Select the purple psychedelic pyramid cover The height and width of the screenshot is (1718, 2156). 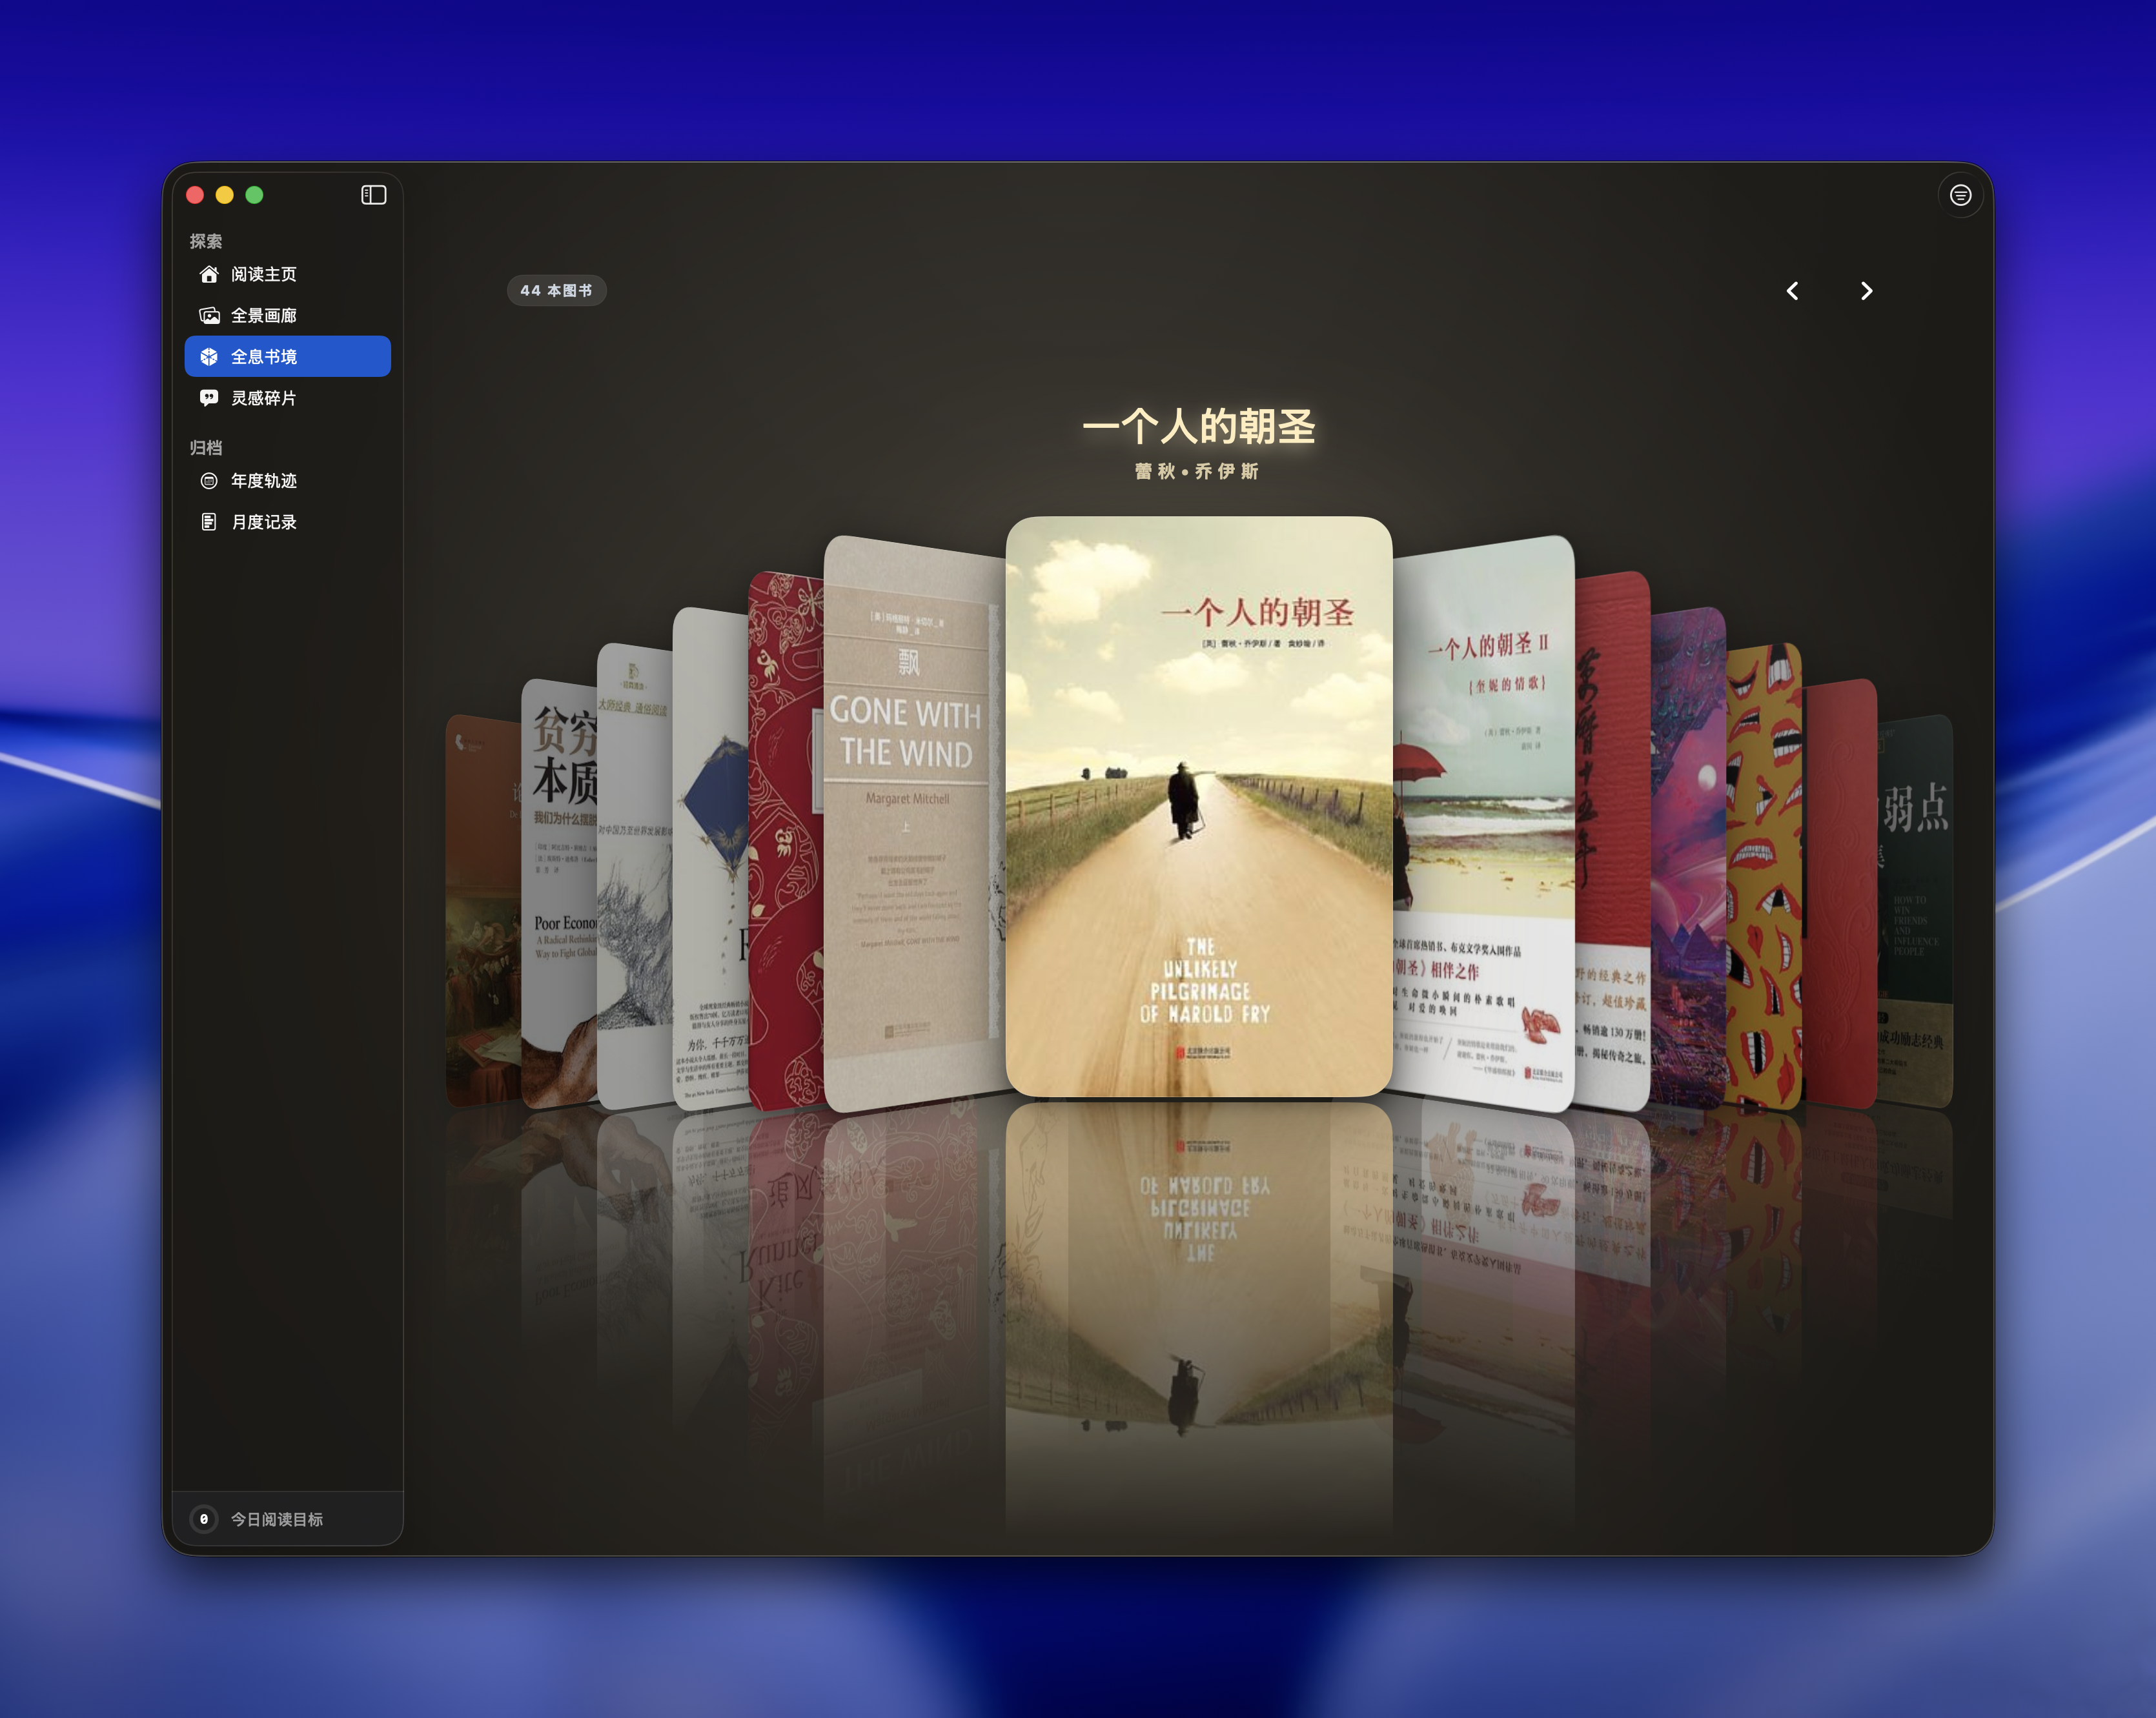(1688, 858)
